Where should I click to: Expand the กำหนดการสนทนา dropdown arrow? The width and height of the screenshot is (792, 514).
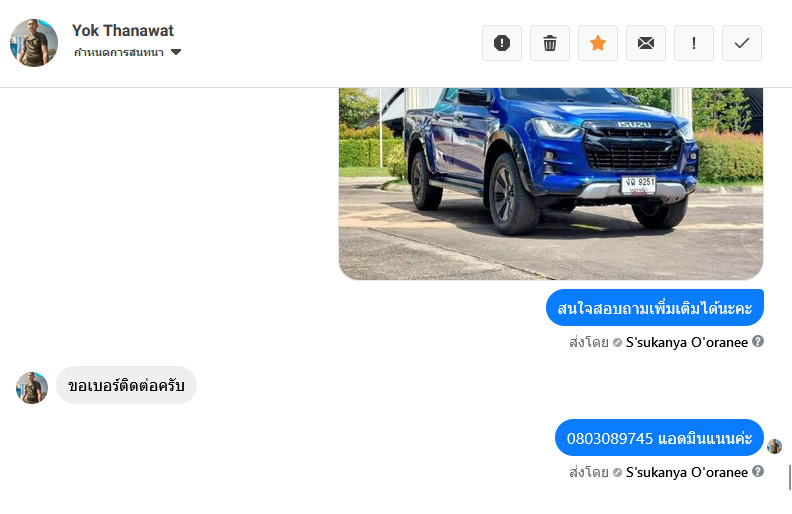point(176,52)
